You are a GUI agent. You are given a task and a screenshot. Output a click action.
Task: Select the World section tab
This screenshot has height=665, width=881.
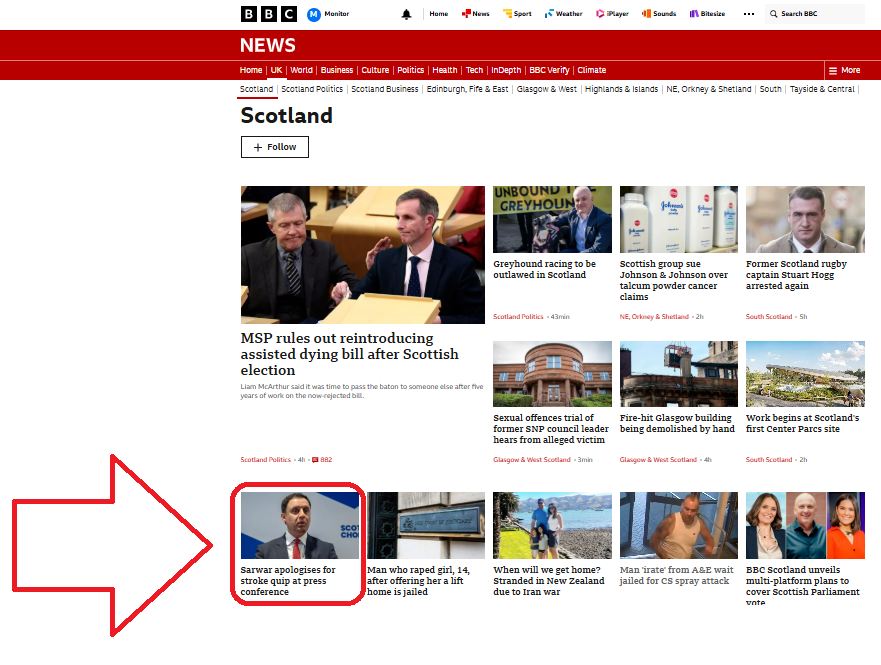pyautogui.click(x=301, y=70)
